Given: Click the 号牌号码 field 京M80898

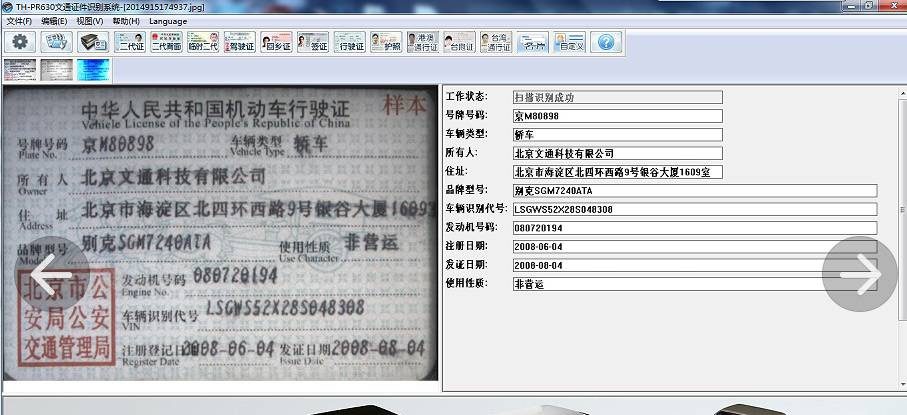Looking at the screenshot, I should [618, 116].
